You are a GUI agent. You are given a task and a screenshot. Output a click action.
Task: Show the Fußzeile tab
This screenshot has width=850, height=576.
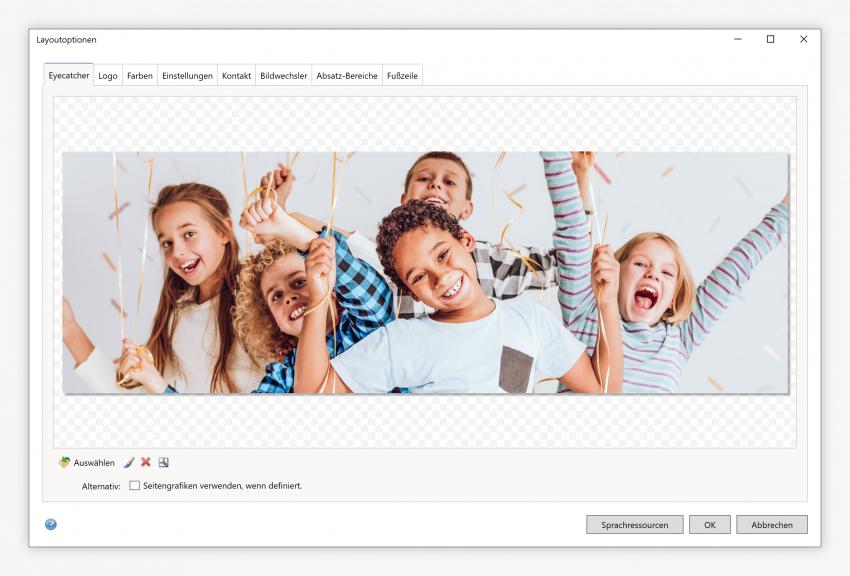402,76
